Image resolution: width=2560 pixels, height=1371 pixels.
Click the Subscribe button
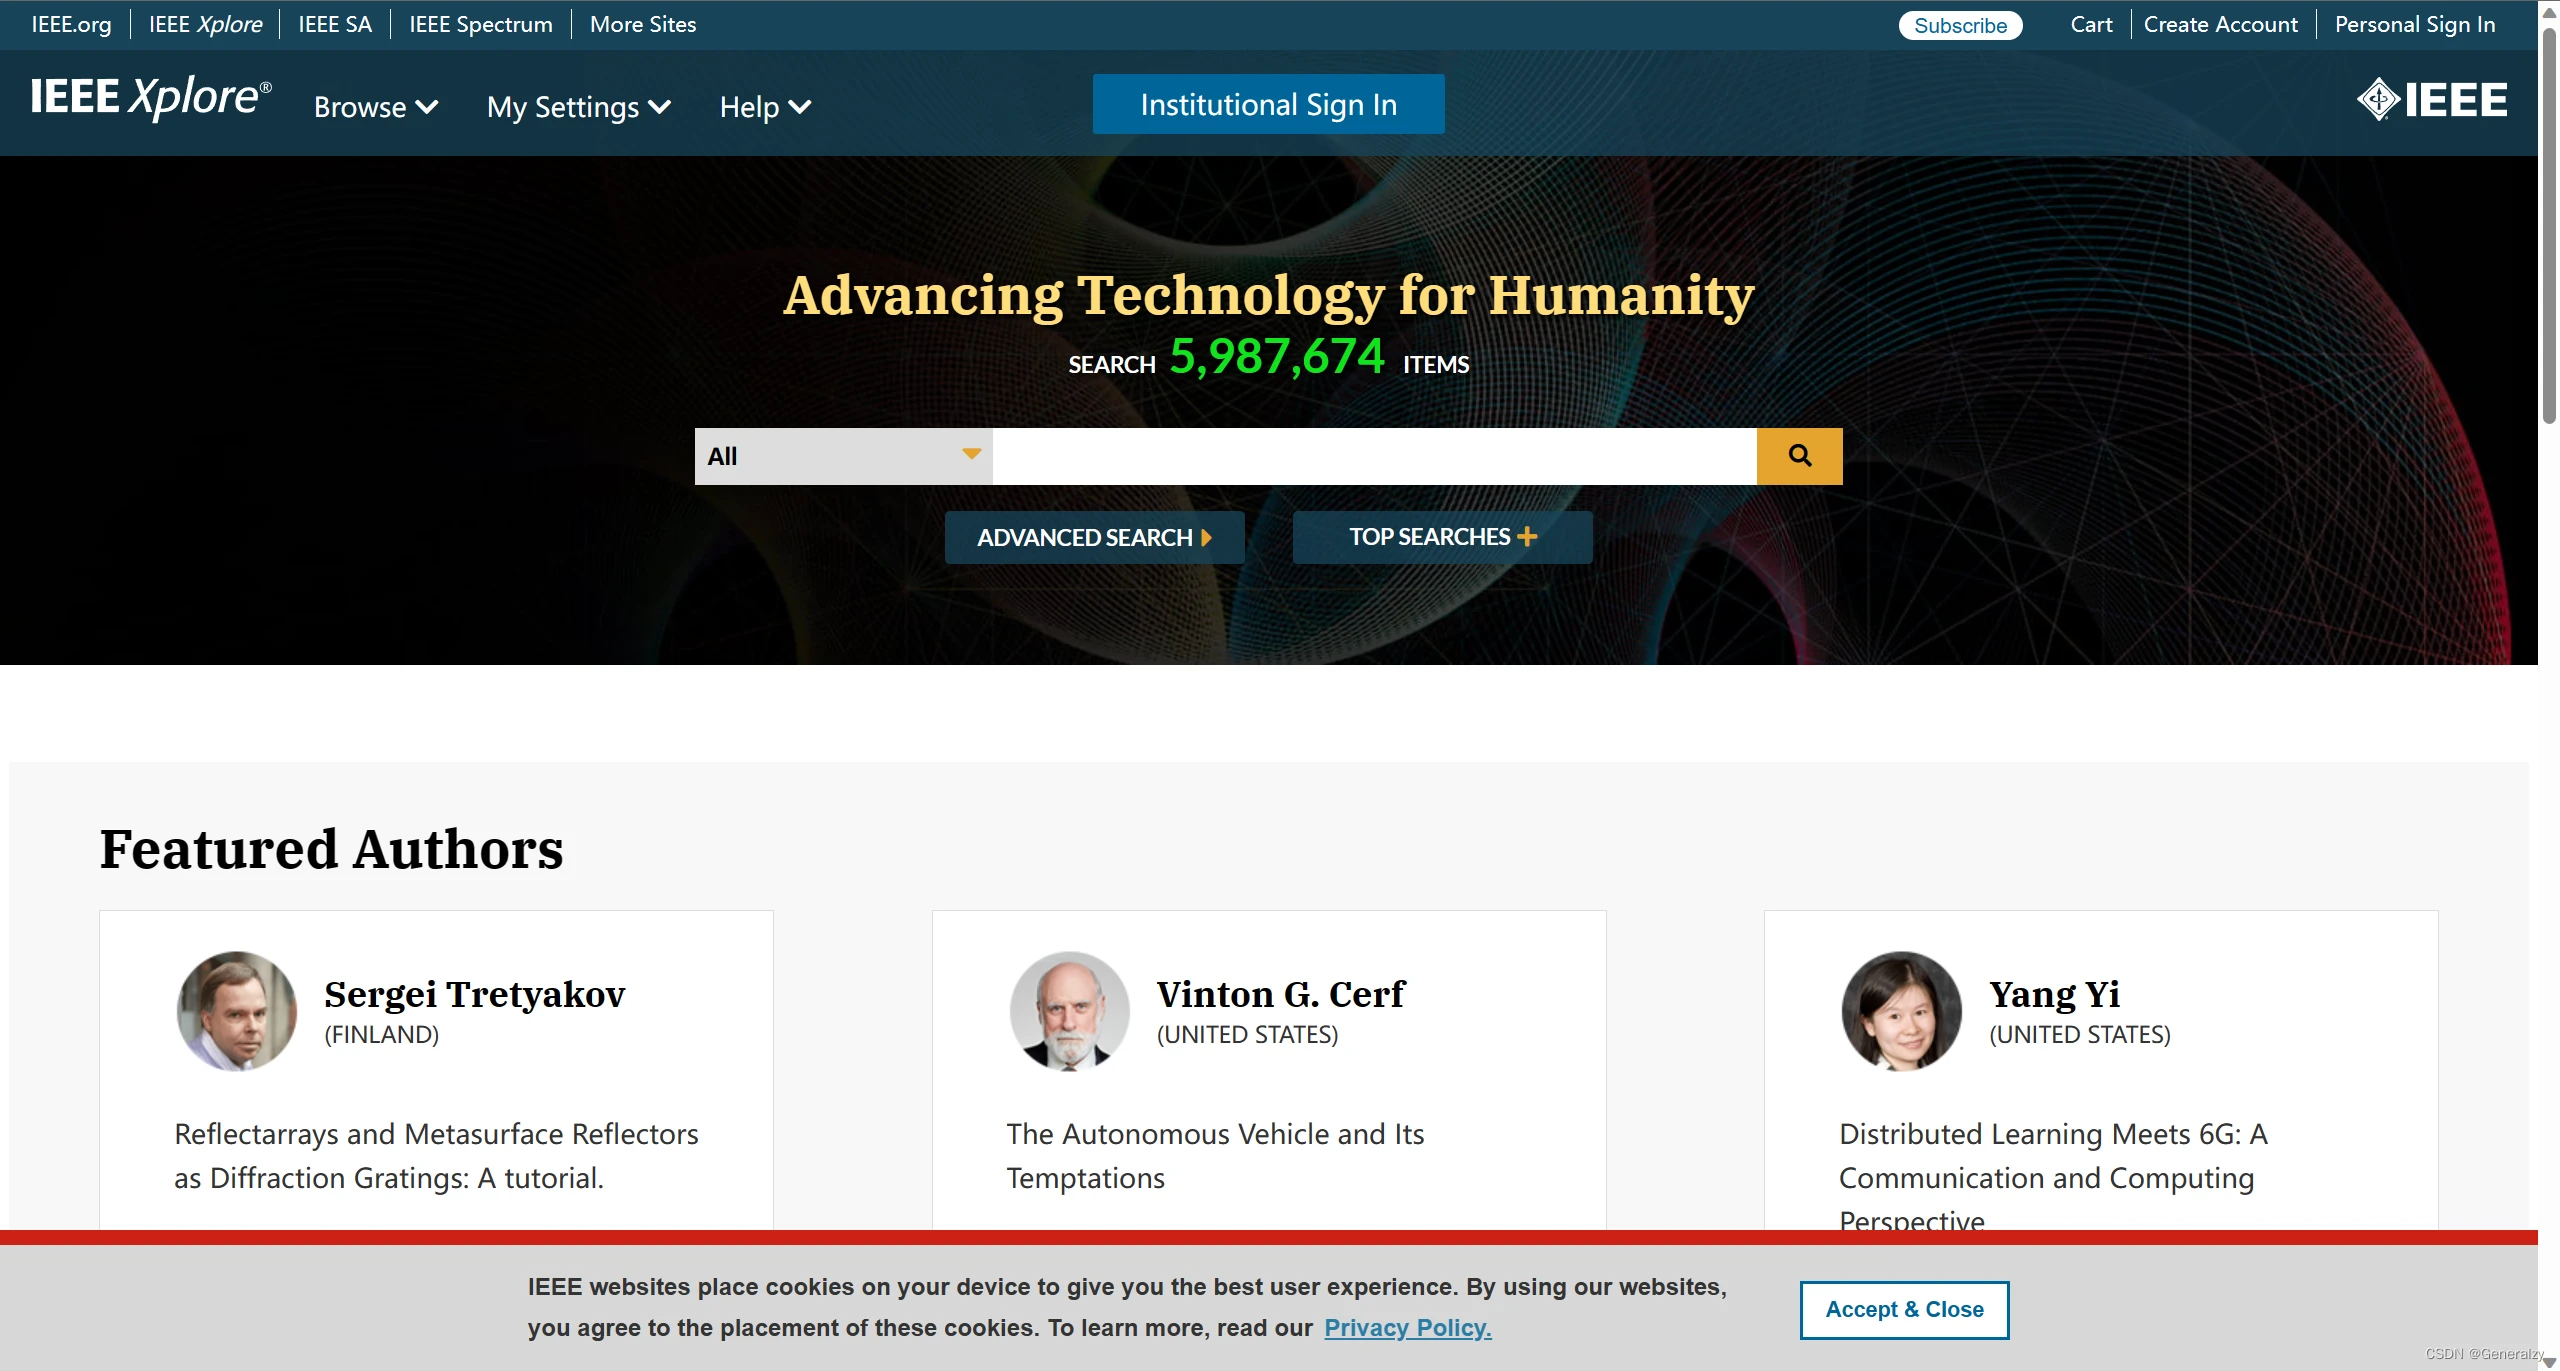point(1960,25)
